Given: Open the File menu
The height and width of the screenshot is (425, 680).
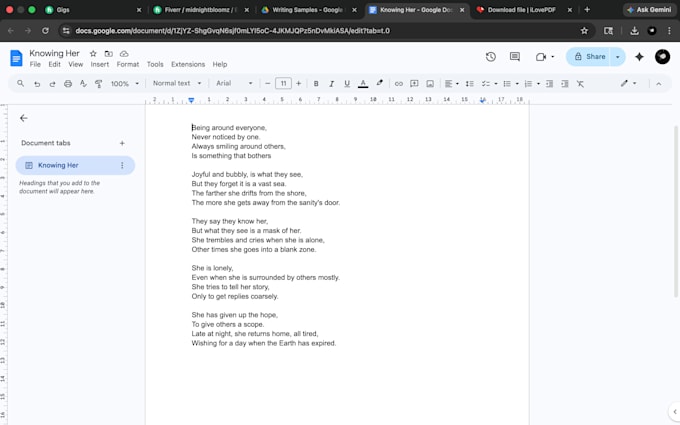Looking at the screenshot, I should (x=35, y=64).
